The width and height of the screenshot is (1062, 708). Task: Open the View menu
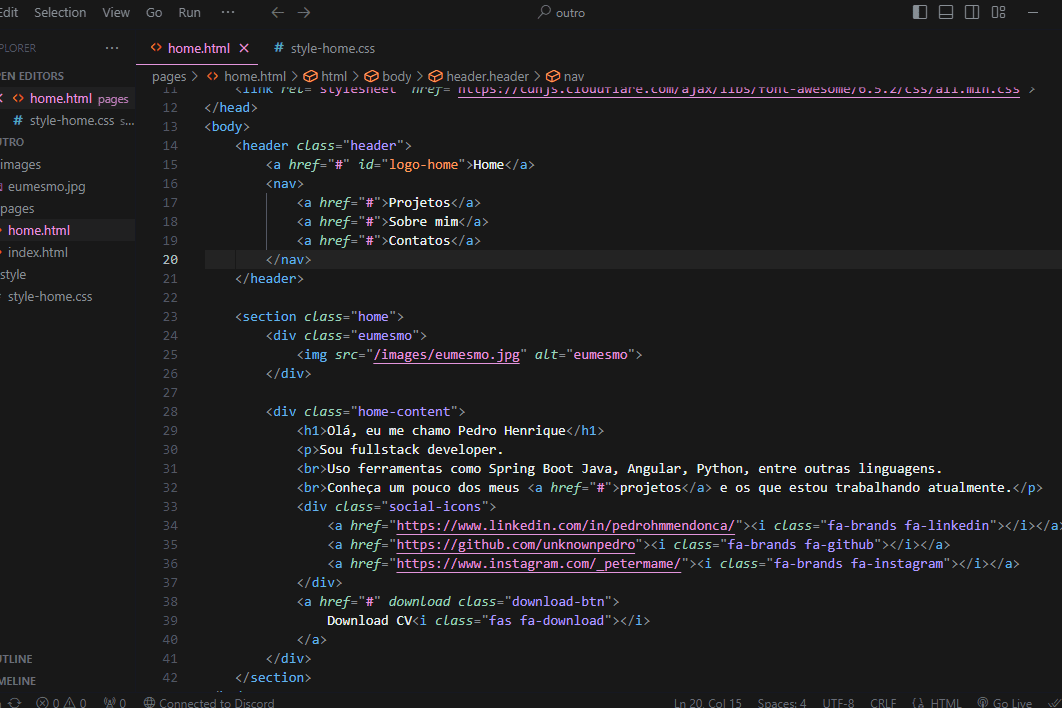tap(116, 12)
